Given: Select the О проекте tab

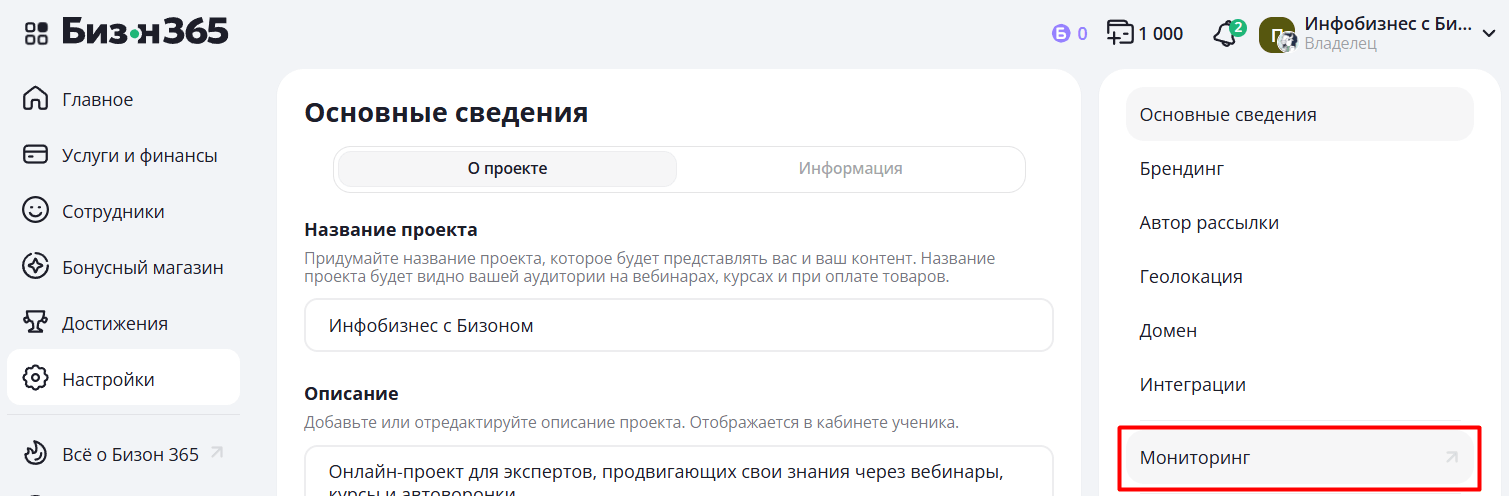Looking at the screenshot, I should coord(507,169).
